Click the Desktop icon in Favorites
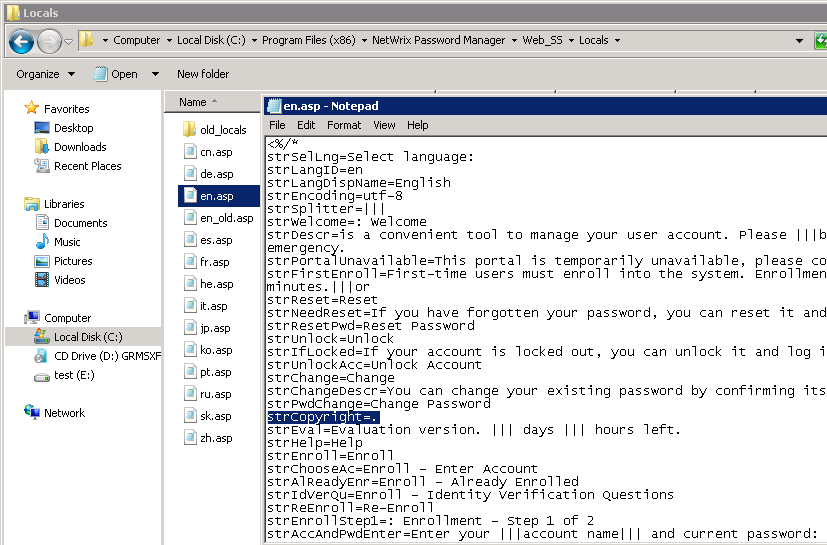Image resolution: width=827 pixels, height=545 pixels. (x=42, y=128)
